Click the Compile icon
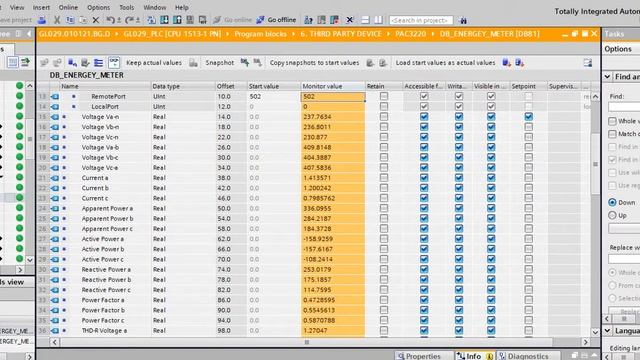The height and width of the screenshot is (360, 640). (151, 20)
